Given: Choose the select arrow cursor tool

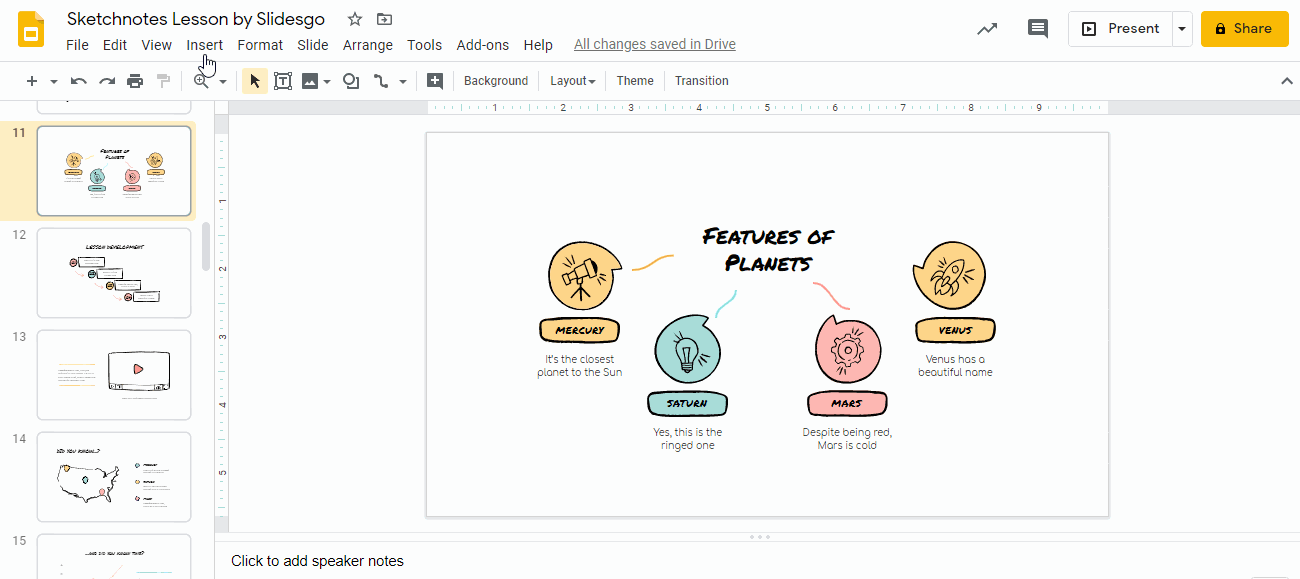Looking at the screenshot, I should click(x=255, y=81).
